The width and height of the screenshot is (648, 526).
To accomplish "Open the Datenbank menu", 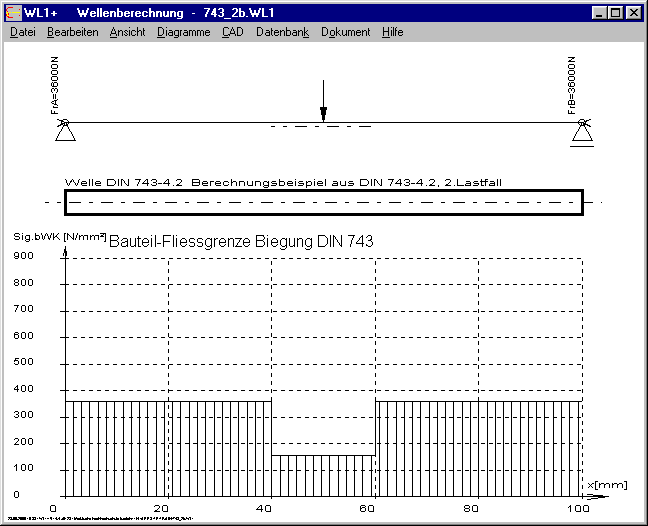I will point(282,32).
